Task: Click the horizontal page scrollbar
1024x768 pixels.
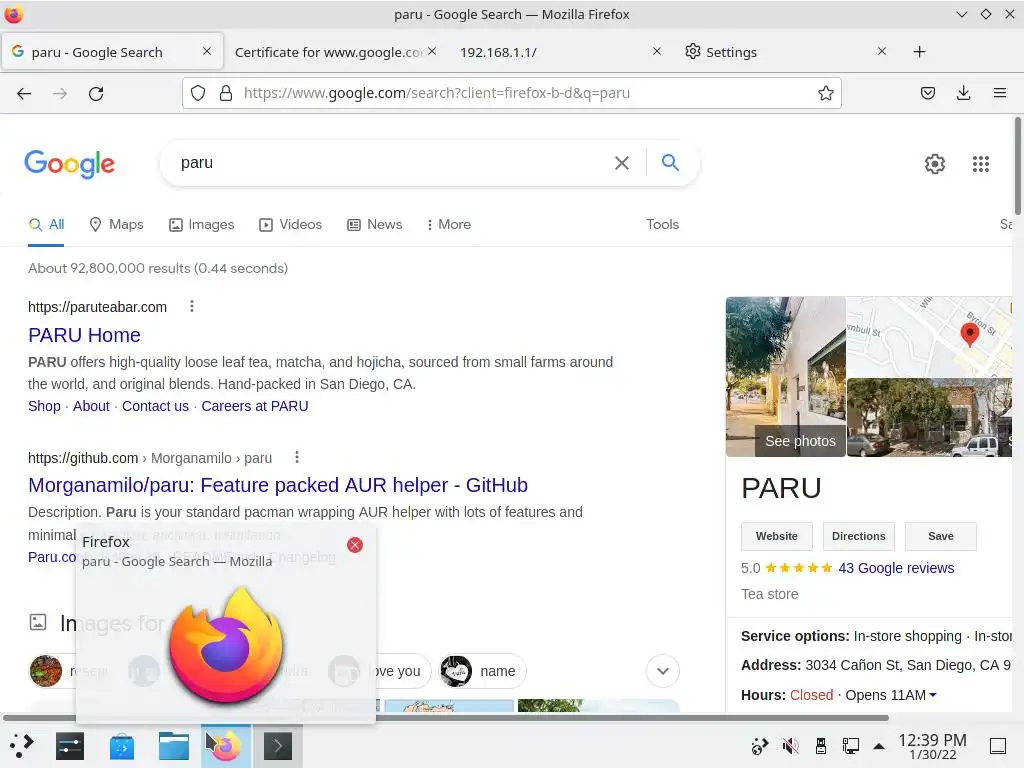Action: coord(445,718)
